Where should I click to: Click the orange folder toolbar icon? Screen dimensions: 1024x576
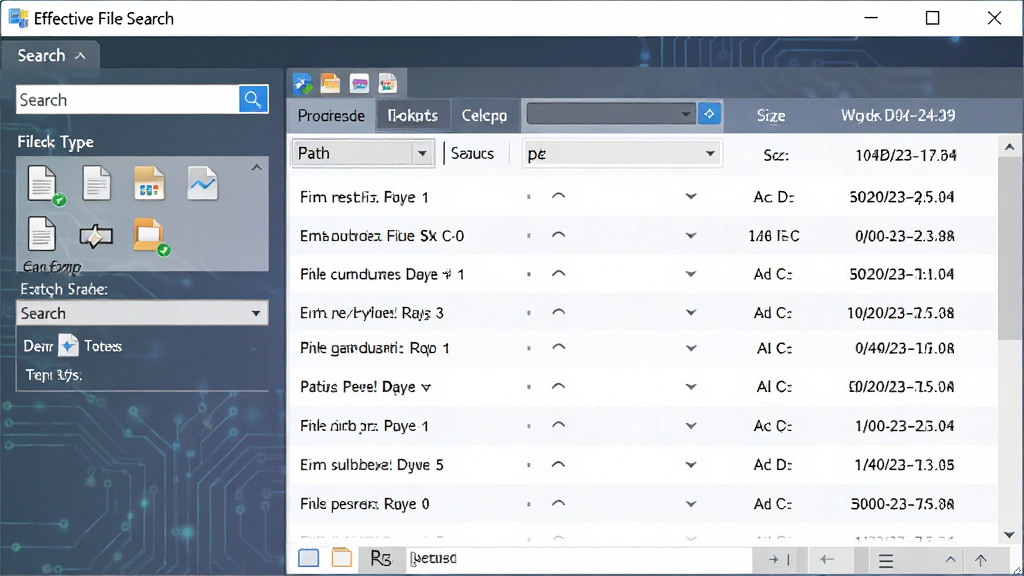[330, 84]
